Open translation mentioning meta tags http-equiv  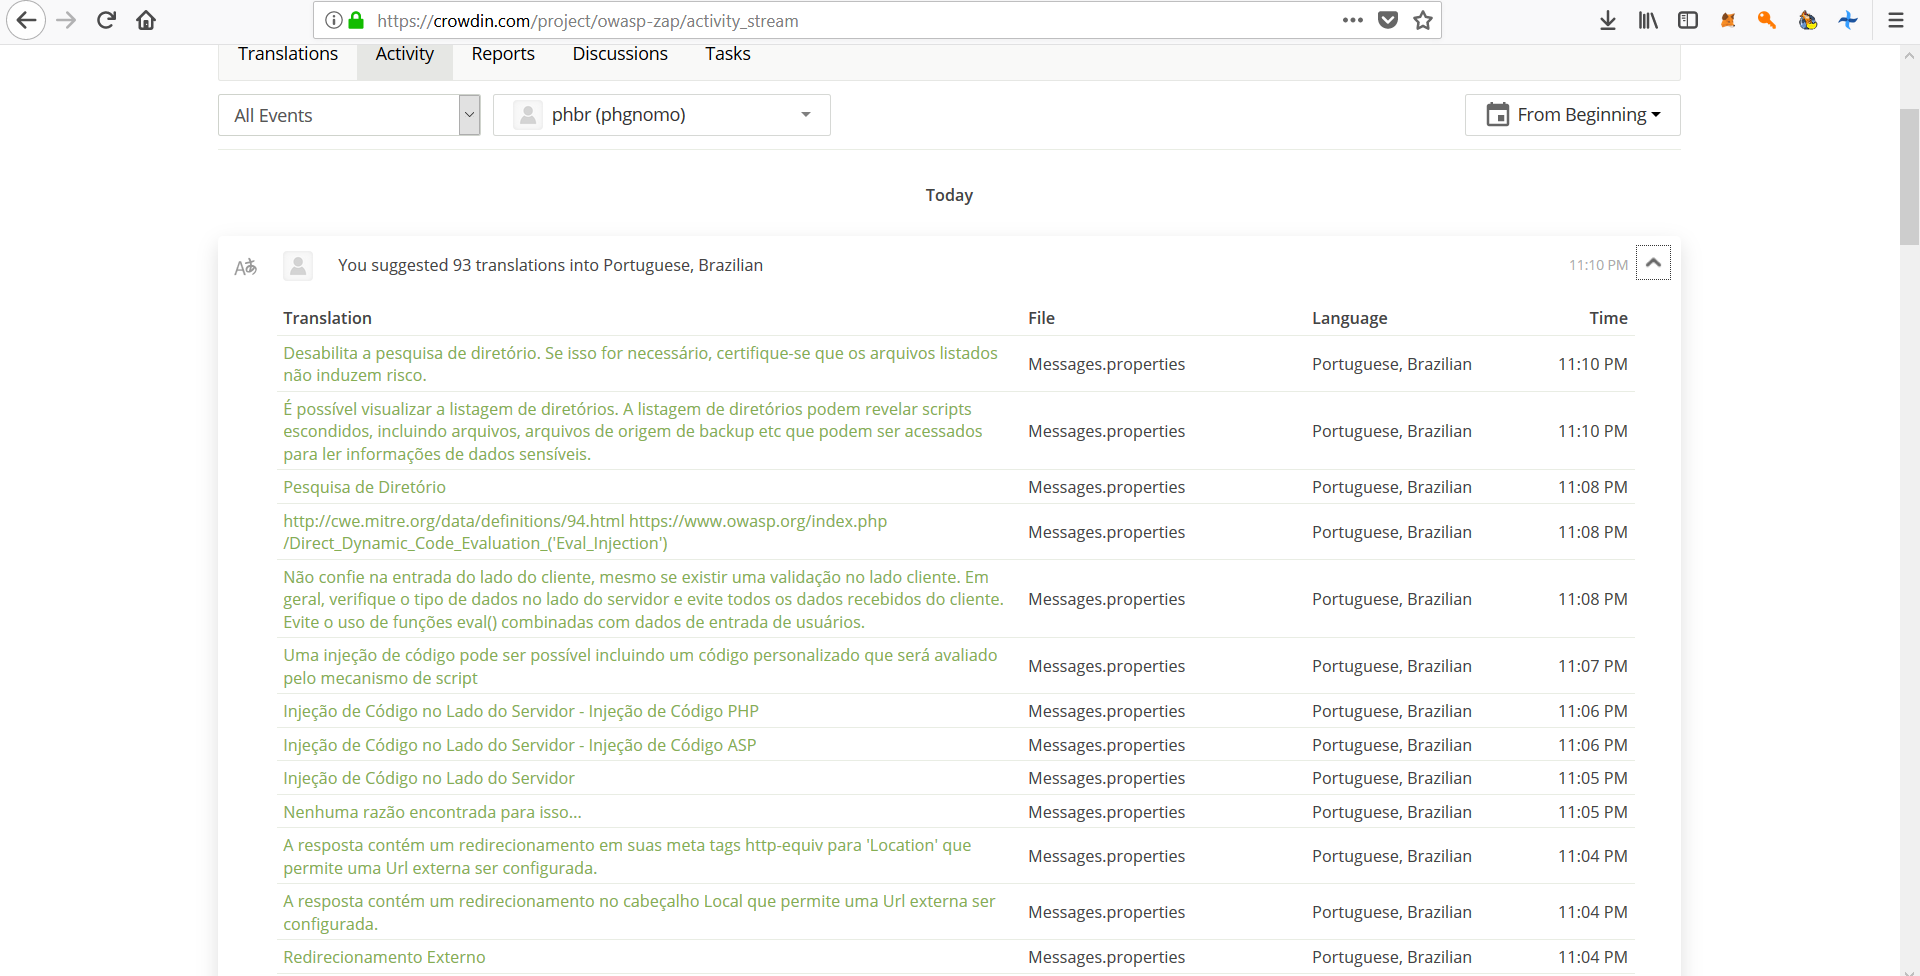[627, 856]
